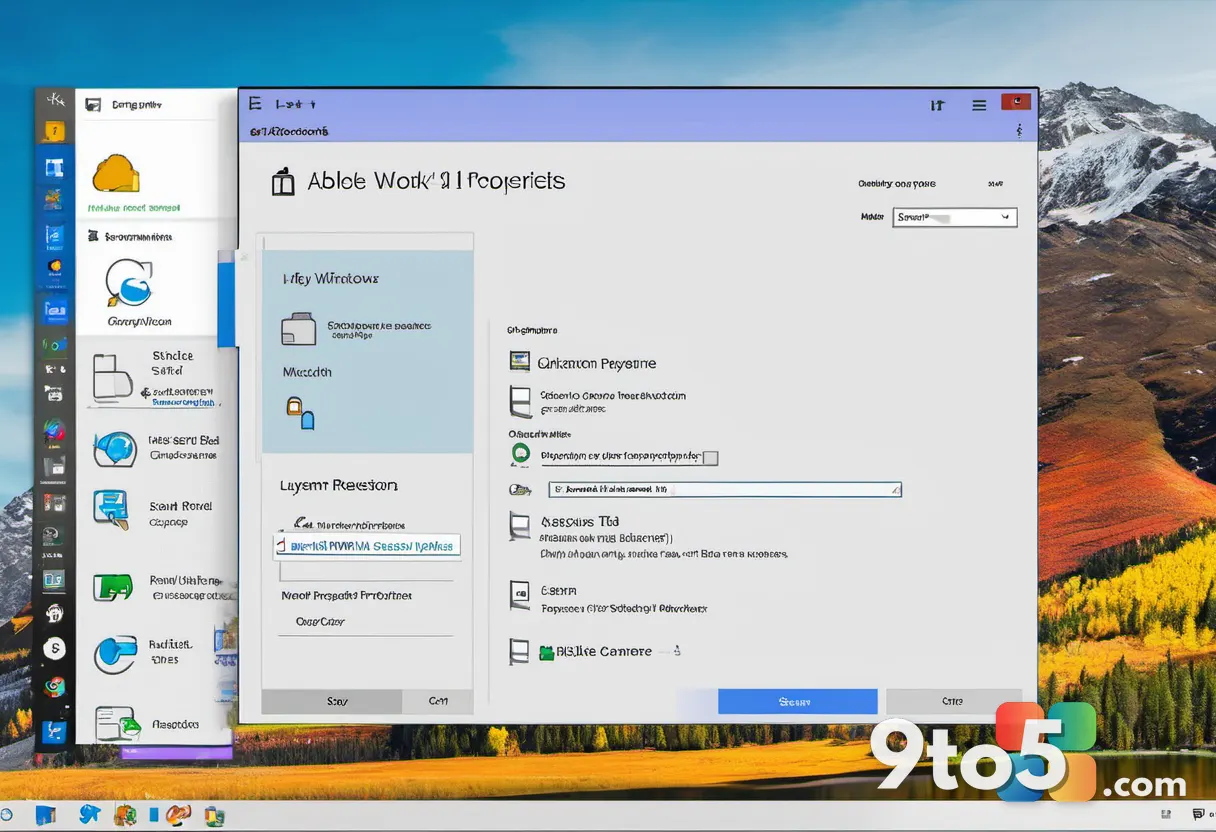The height and width of the screenshot is (832, 1216).
Task: Click the green folder icon beside Rerm/Uitifeng
Action: [113, 587]
